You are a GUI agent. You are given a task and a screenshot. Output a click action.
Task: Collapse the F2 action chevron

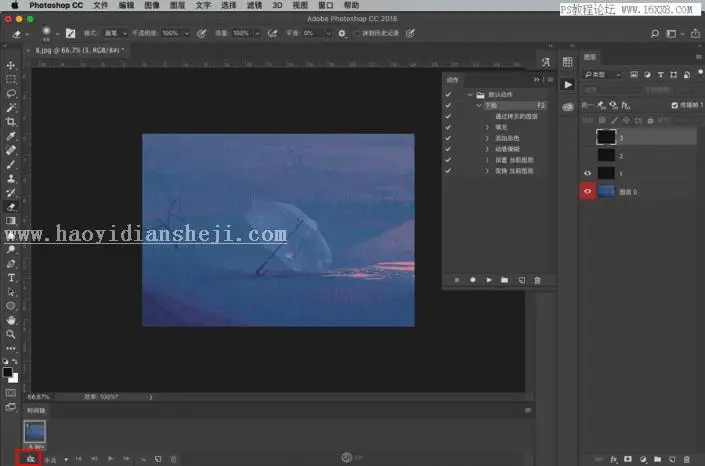tap(479, 105)
